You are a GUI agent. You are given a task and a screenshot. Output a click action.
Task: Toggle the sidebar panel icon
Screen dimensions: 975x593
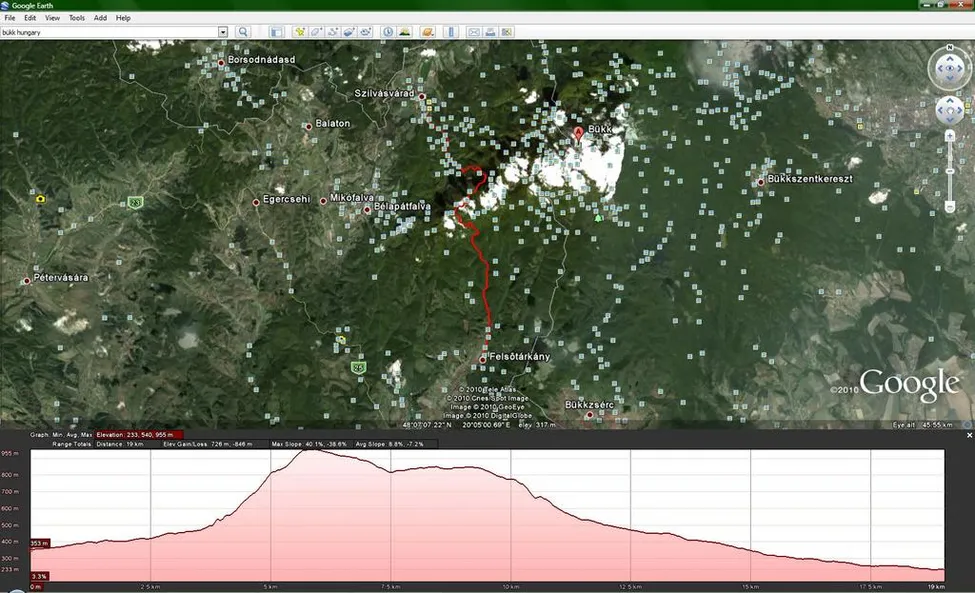click(x=277, y=32)
